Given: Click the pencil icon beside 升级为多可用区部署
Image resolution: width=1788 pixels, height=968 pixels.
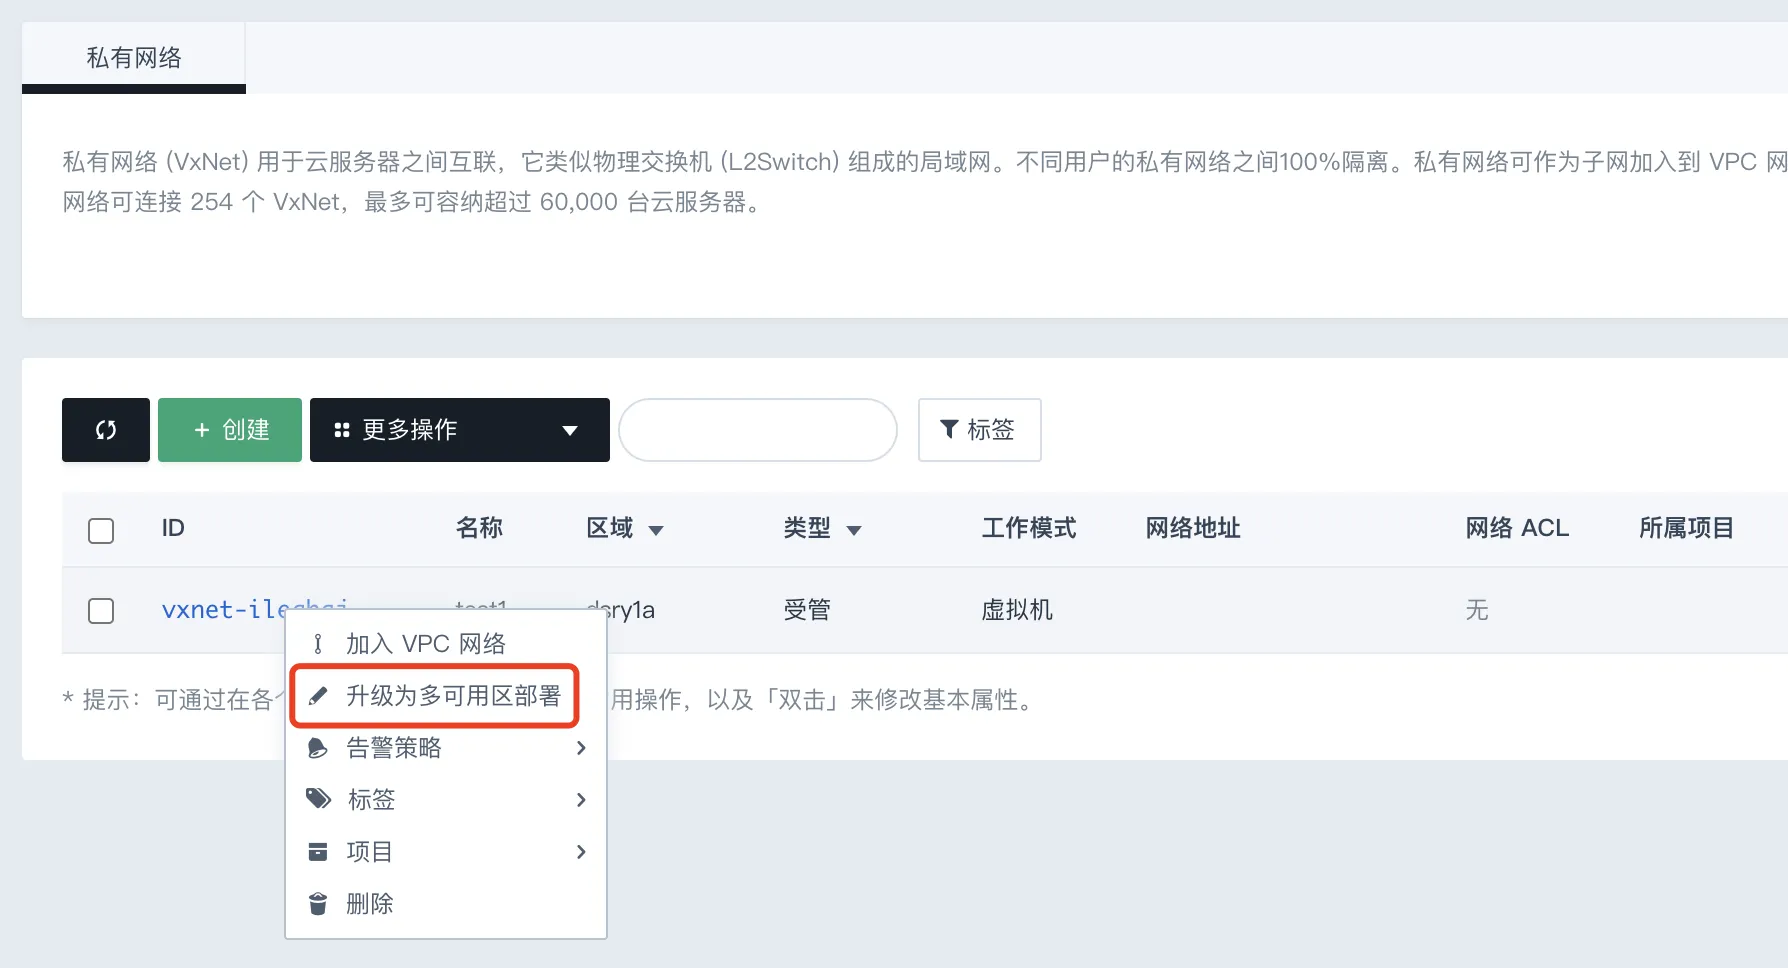Looking at the screenshot, I should click(x=318, y=695).
